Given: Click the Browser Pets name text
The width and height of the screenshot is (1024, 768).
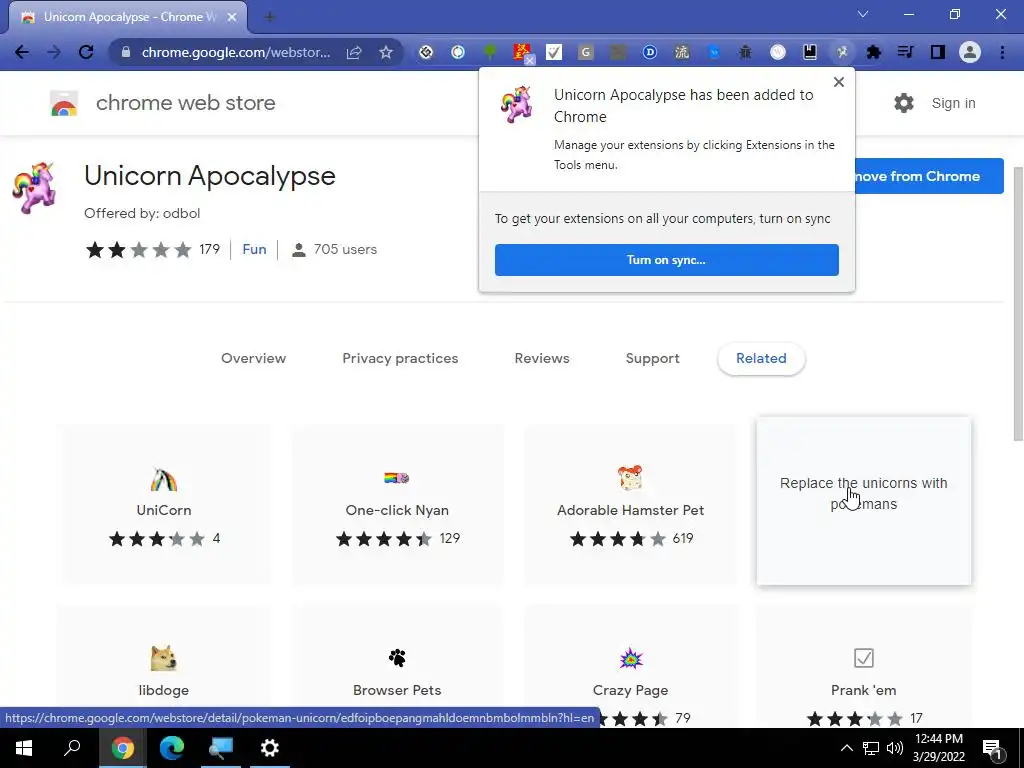Looking at the screenshot, I should [397, 690].
